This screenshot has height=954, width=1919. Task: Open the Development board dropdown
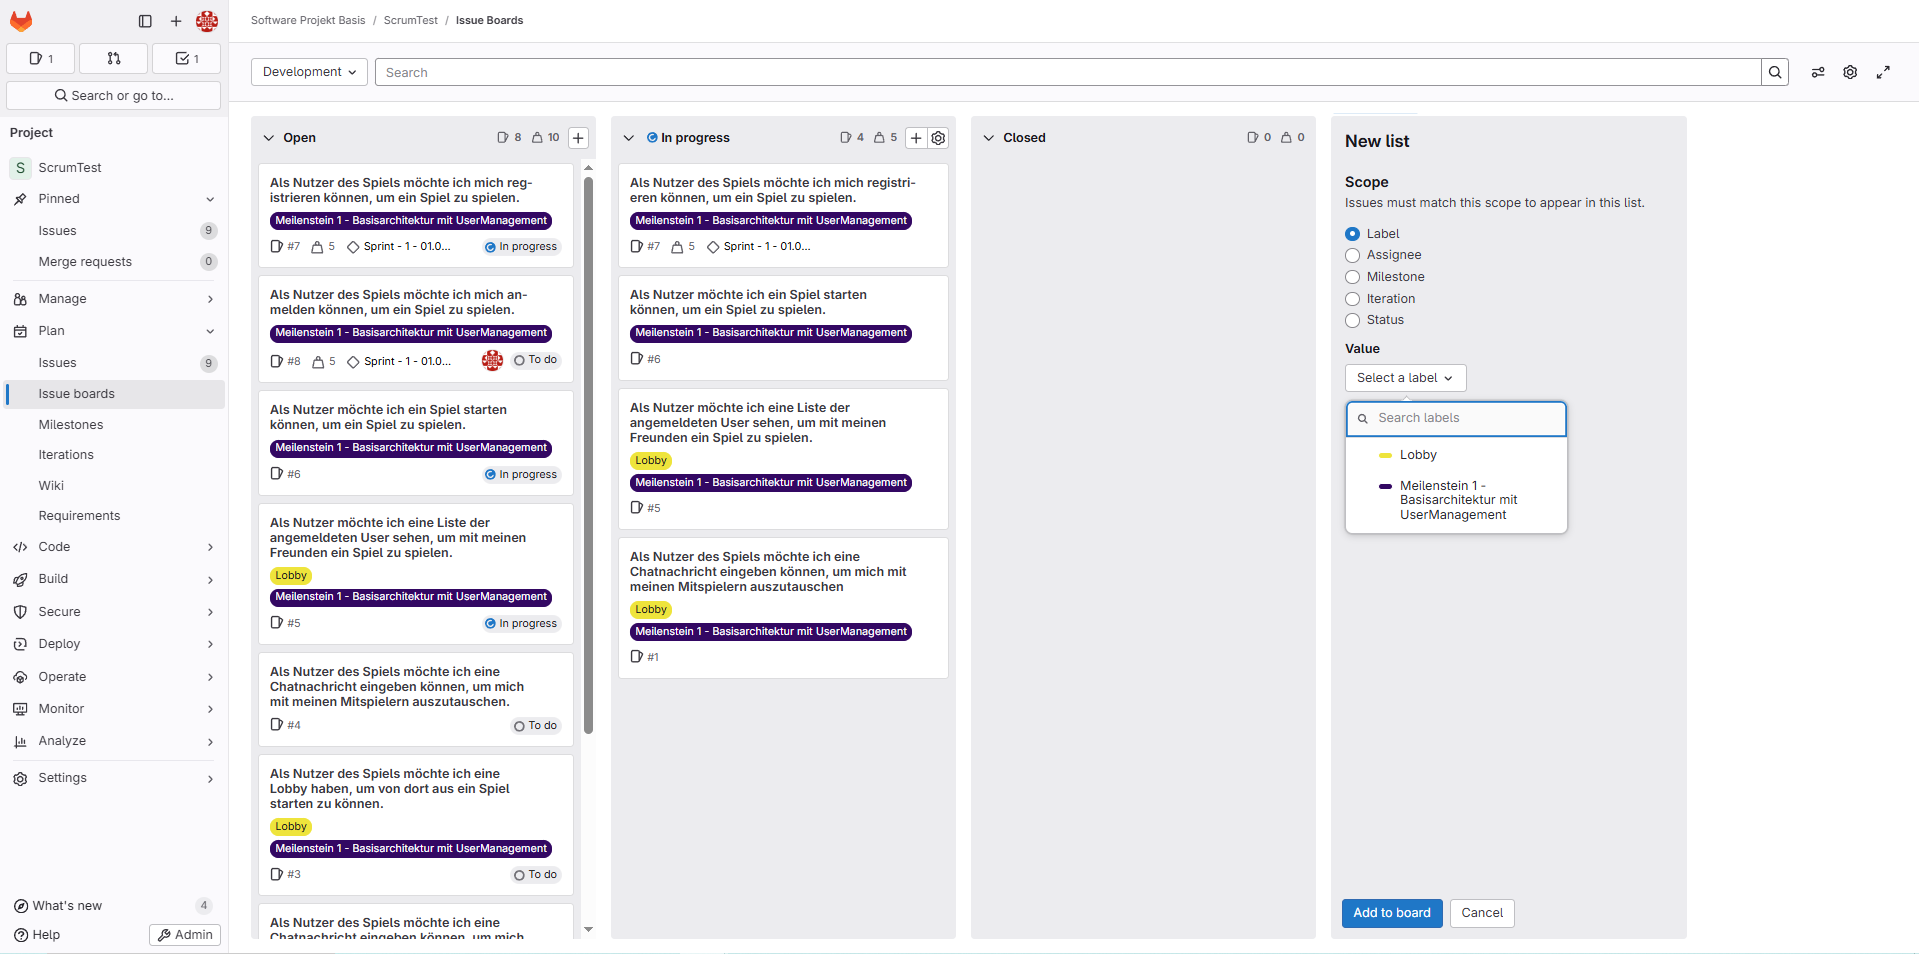309,72
